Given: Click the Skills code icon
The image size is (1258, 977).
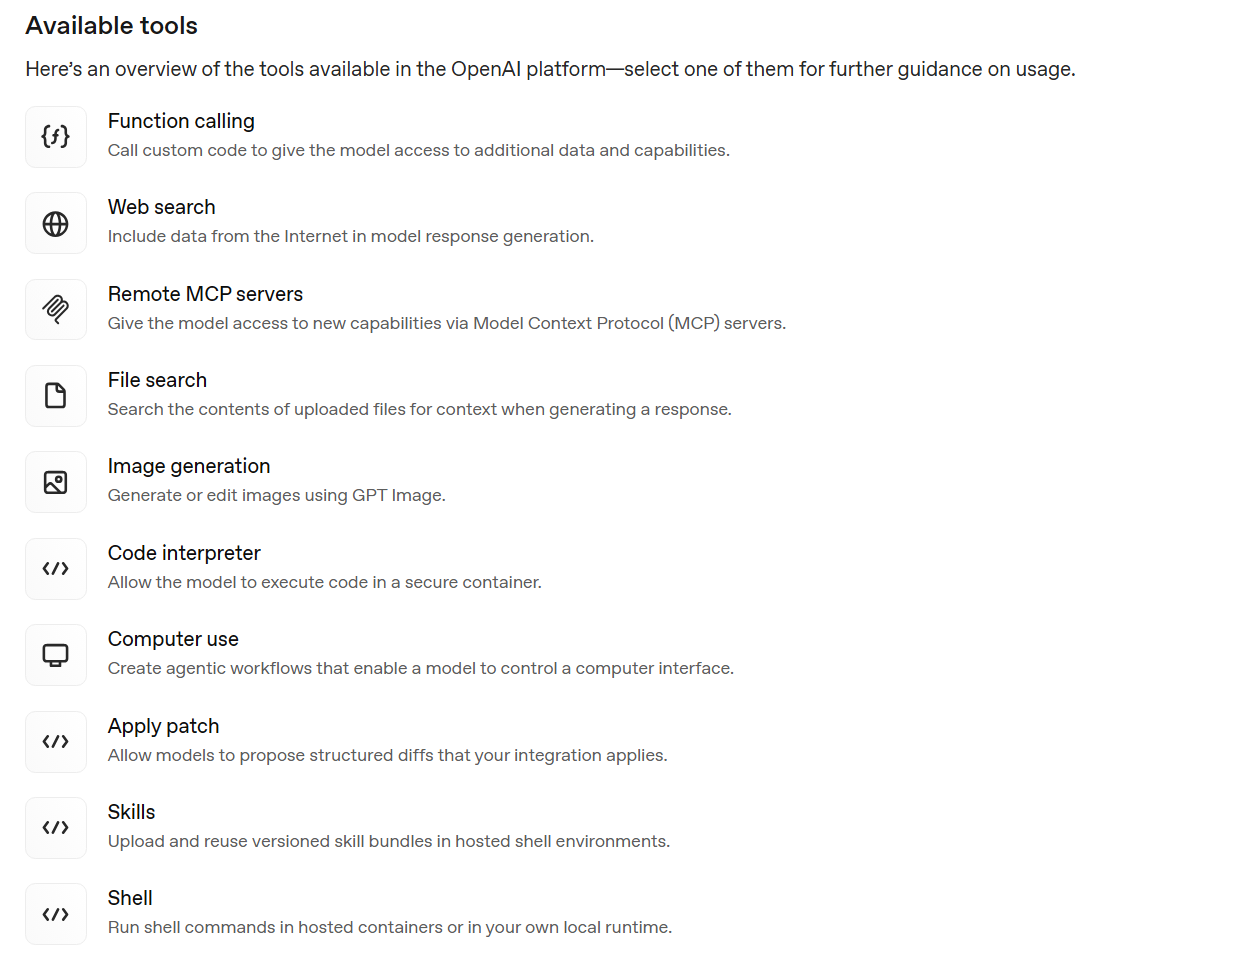Looking at the screenshot, I should click(56, 828).
